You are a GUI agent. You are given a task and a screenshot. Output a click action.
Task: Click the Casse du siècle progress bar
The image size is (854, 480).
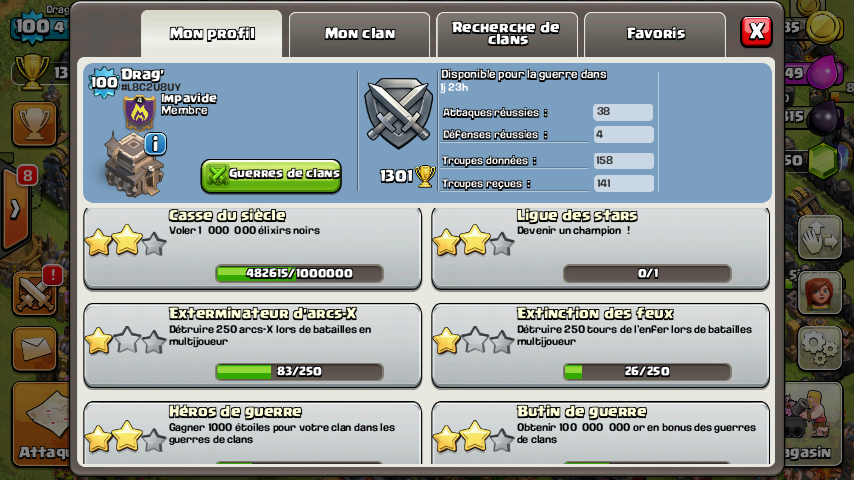point(300,273)
